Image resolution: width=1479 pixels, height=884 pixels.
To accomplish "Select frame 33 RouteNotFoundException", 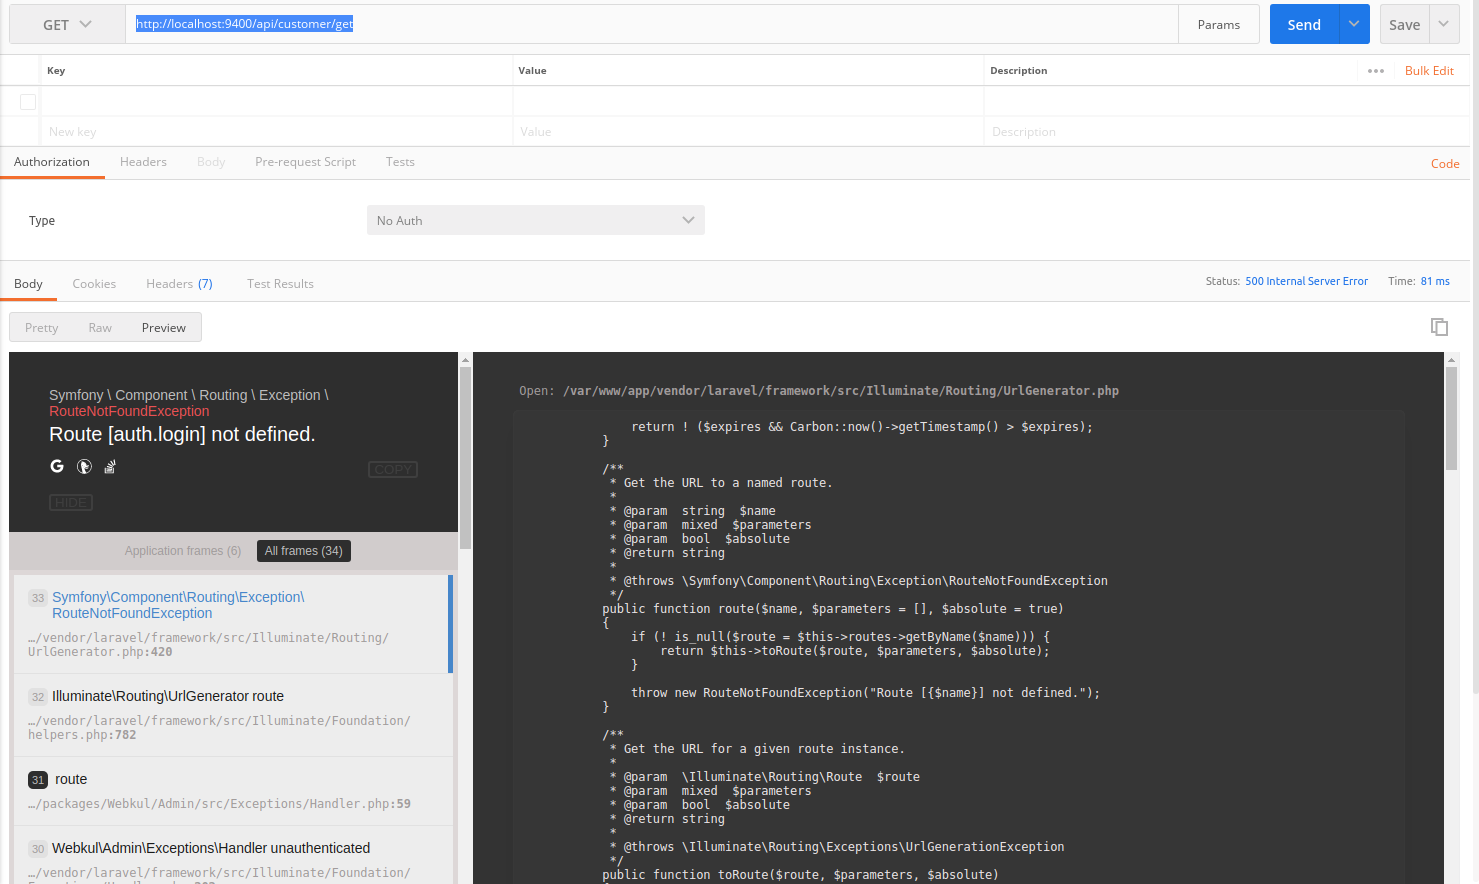I will 231,624.
